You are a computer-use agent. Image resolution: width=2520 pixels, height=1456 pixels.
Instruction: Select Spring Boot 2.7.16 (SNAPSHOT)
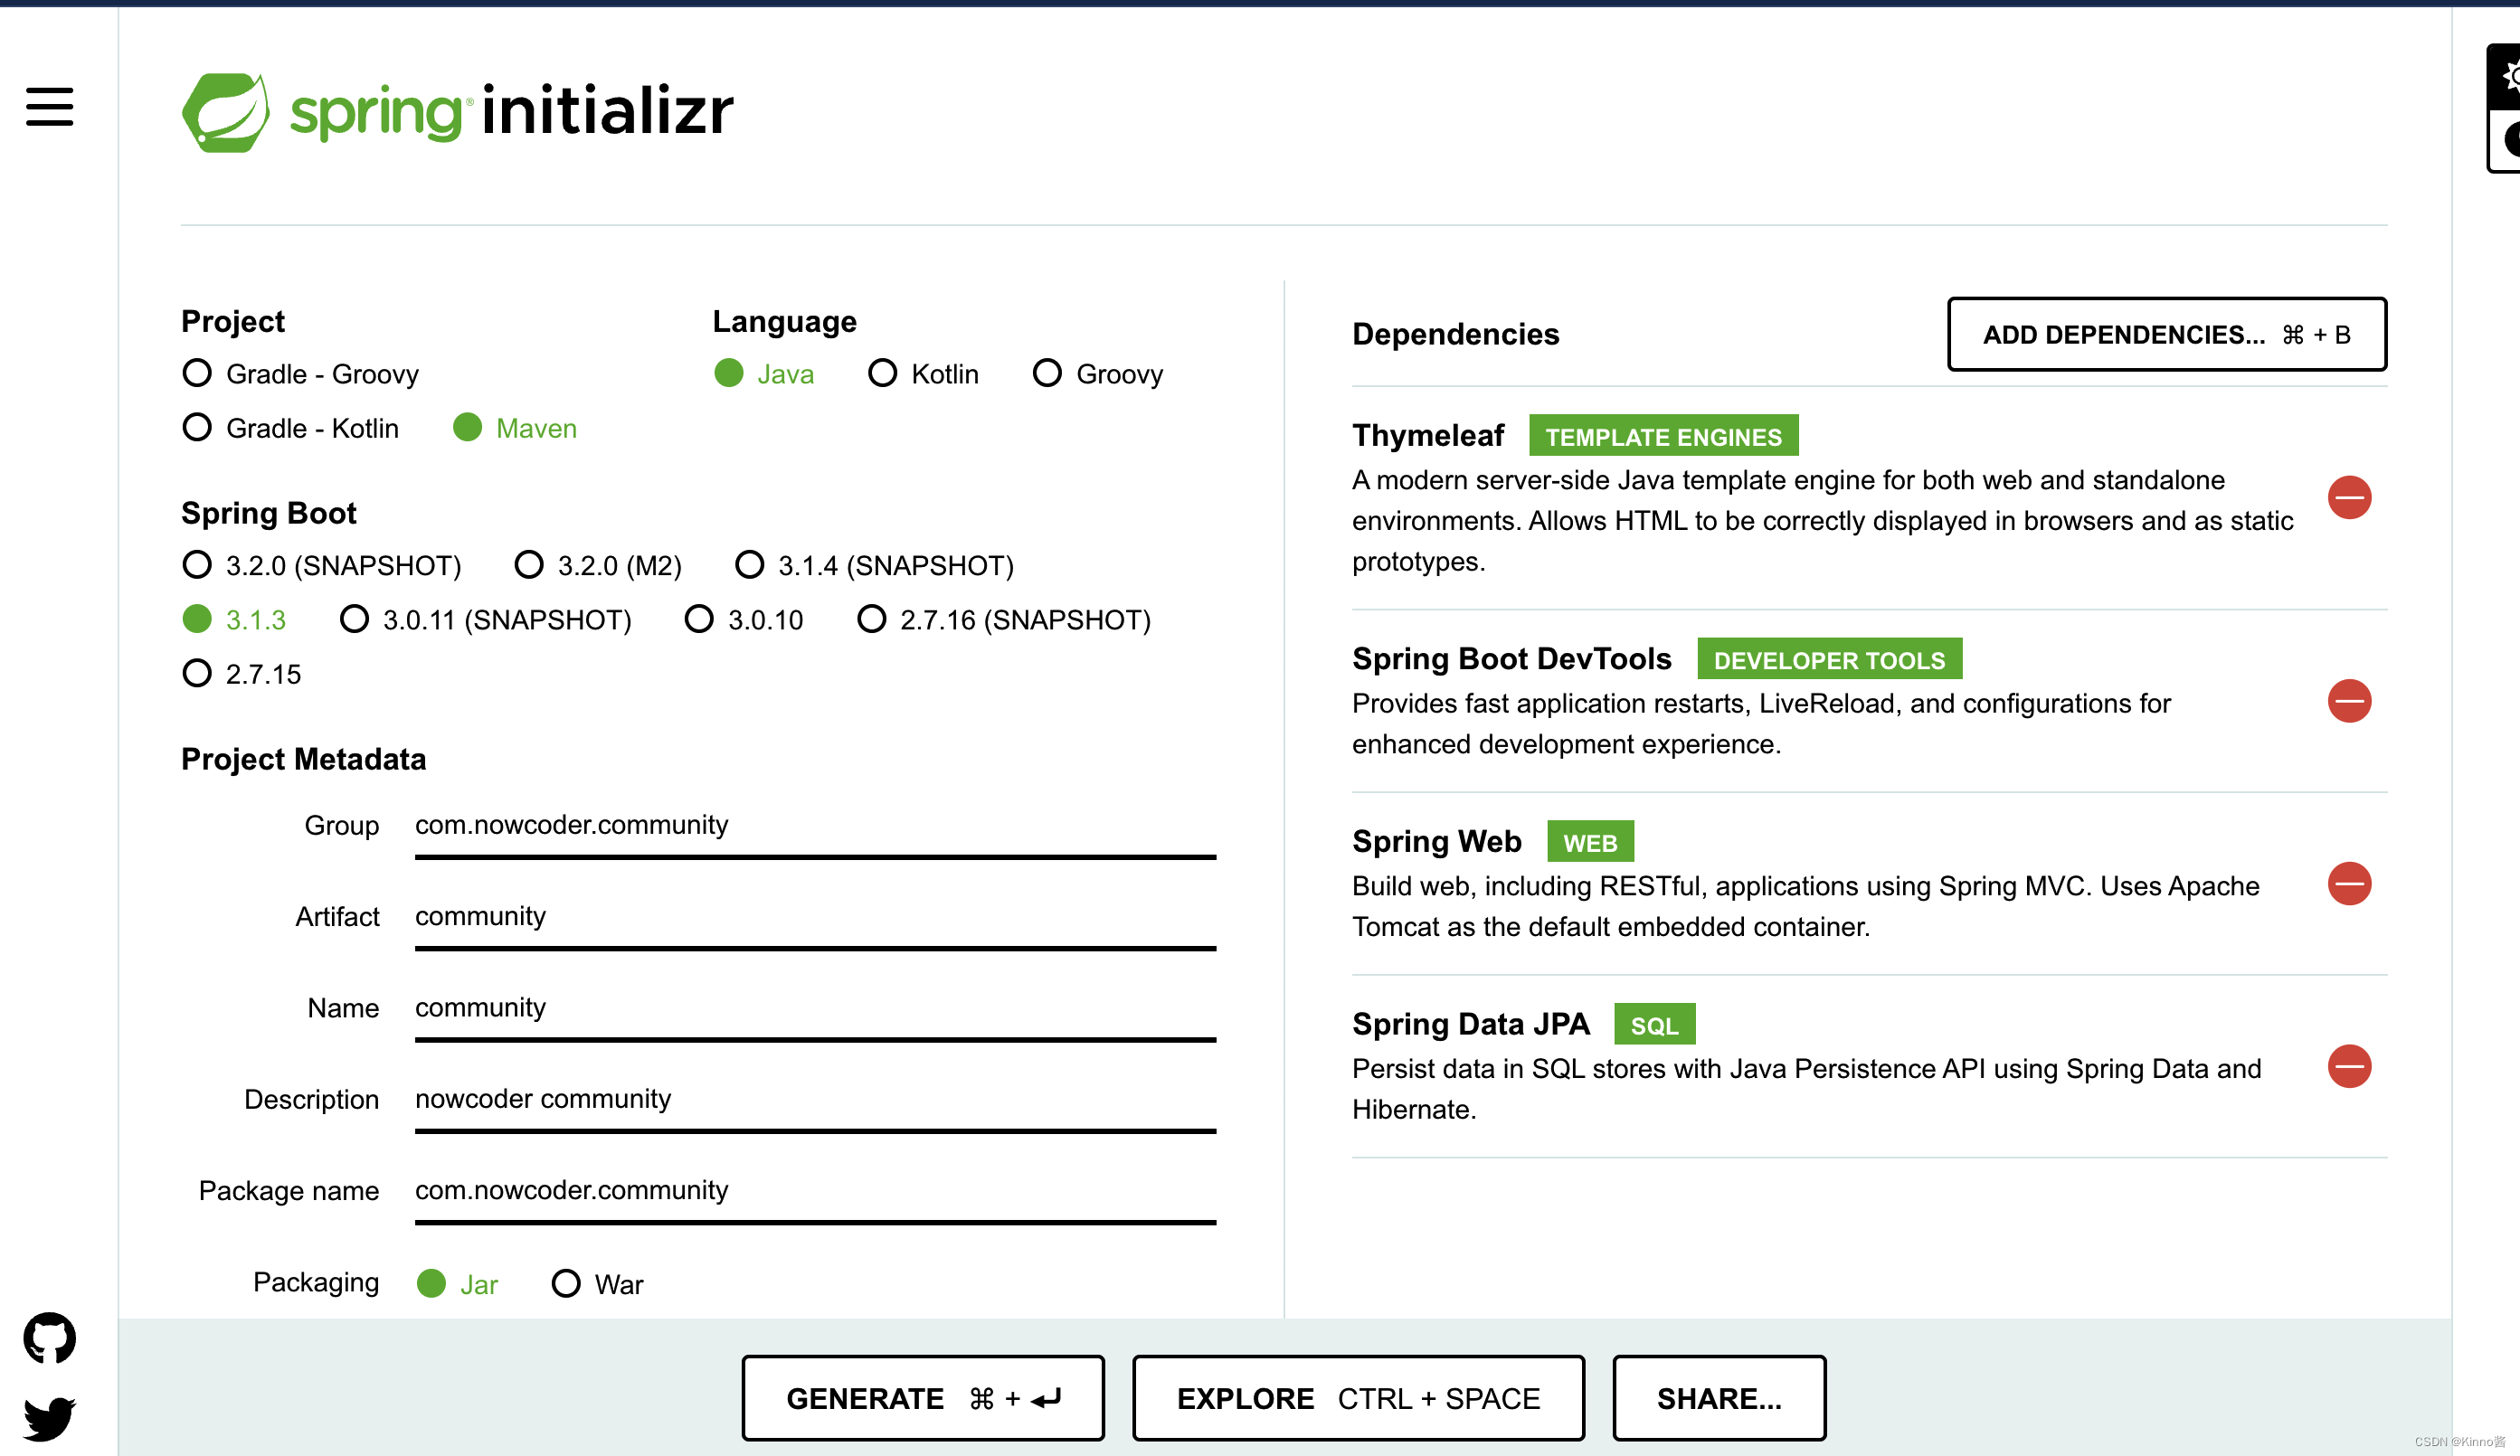(x=1005, y=619)
